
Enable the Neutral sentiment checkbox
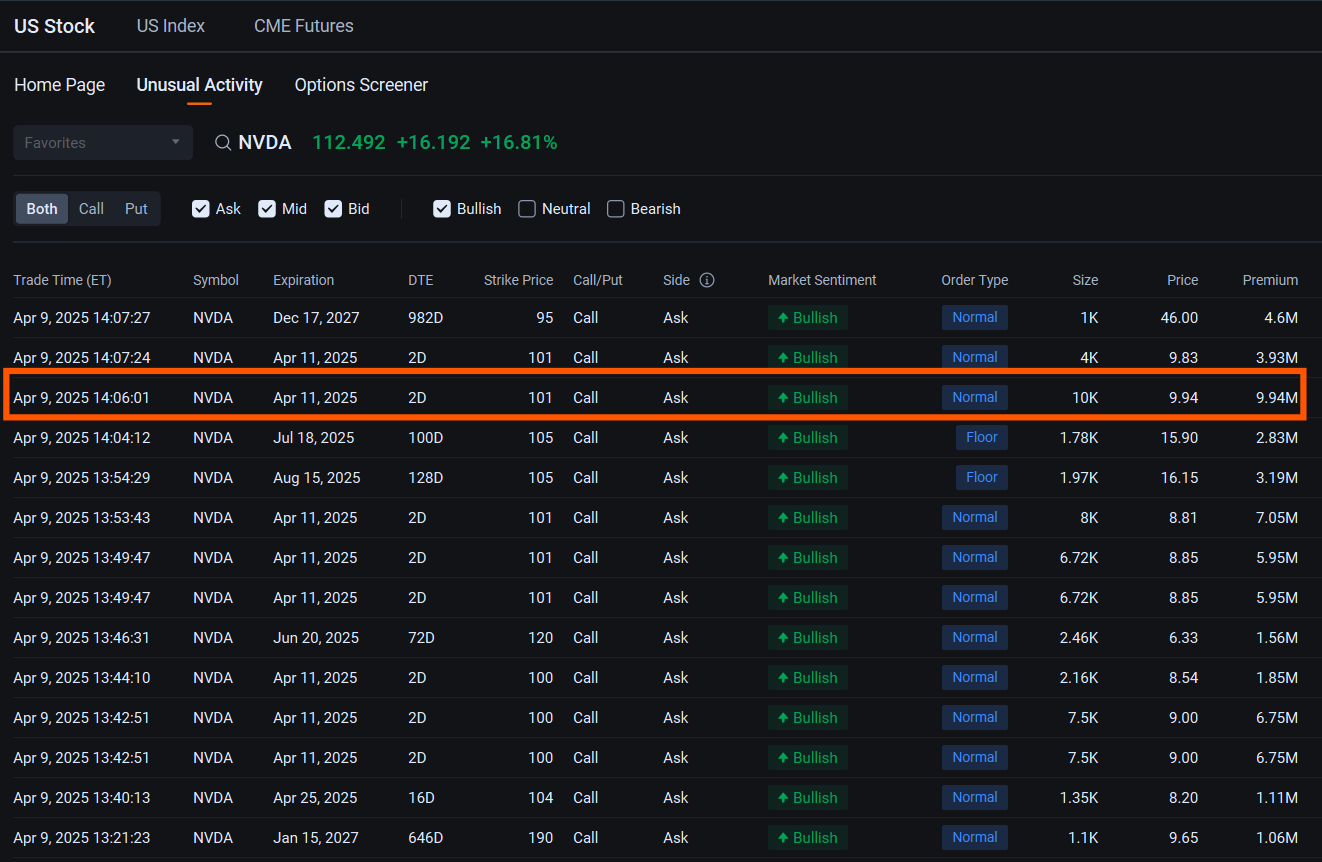point(527,209)
